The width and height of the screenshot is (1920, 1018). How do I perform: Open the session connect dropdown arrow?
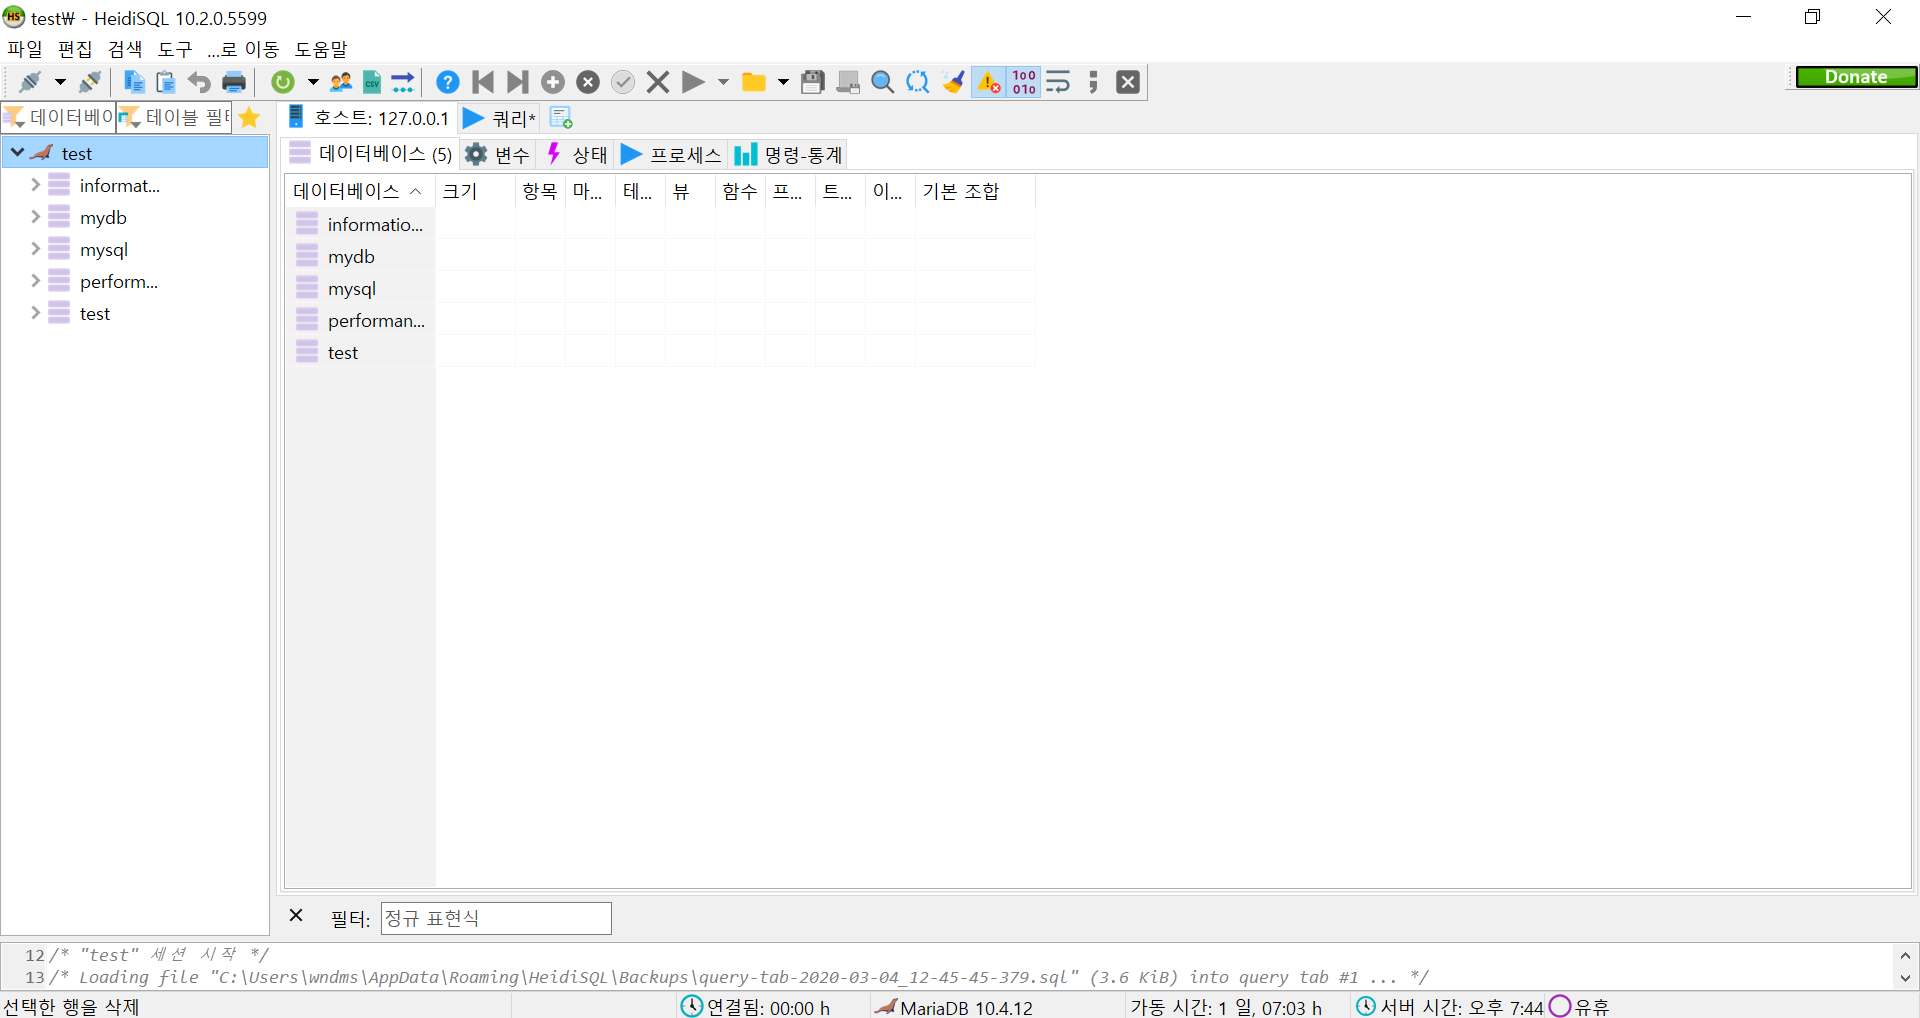60,82
